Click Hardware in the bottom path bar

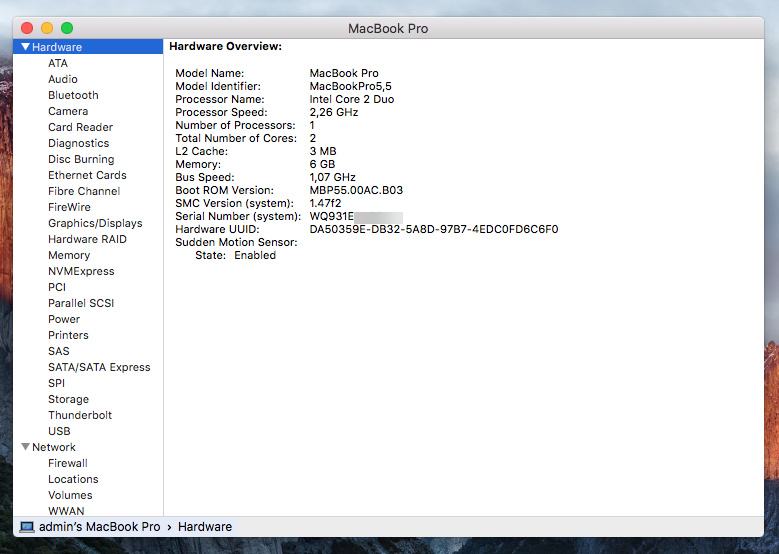coord(205,526)
